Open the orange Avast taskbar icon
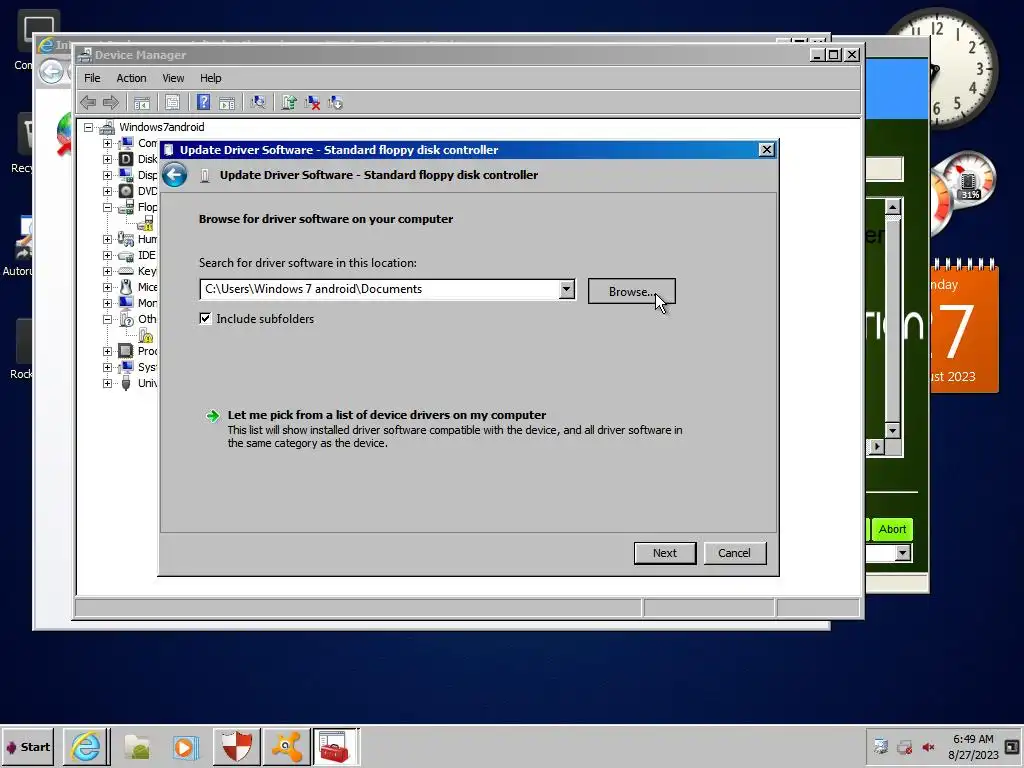The height and width of the screenshot is (768, 1024). [287, 746]
